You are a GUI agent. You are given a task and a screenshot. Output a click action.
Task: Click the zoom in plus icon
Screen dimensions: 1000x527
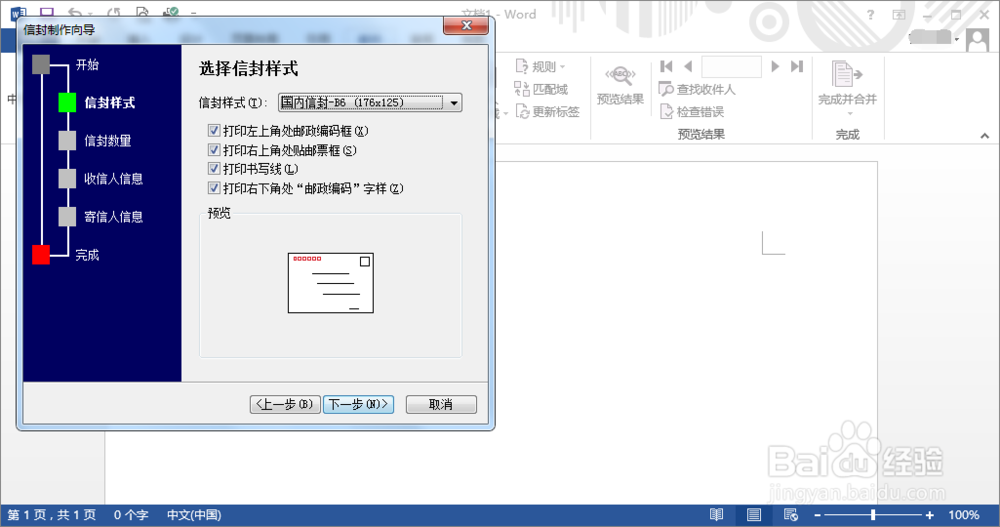click(x=930, y=515)
